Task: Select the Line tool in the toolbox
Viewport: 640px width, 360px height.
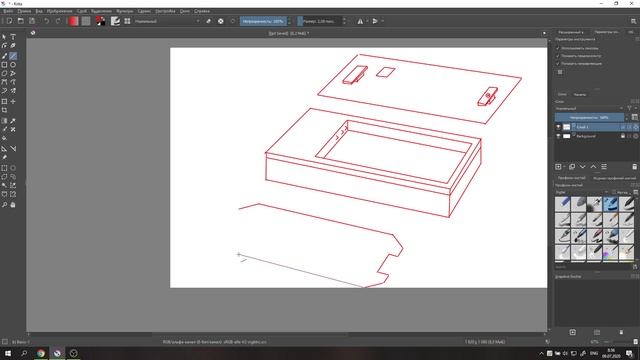Action: tap(13, 56)
